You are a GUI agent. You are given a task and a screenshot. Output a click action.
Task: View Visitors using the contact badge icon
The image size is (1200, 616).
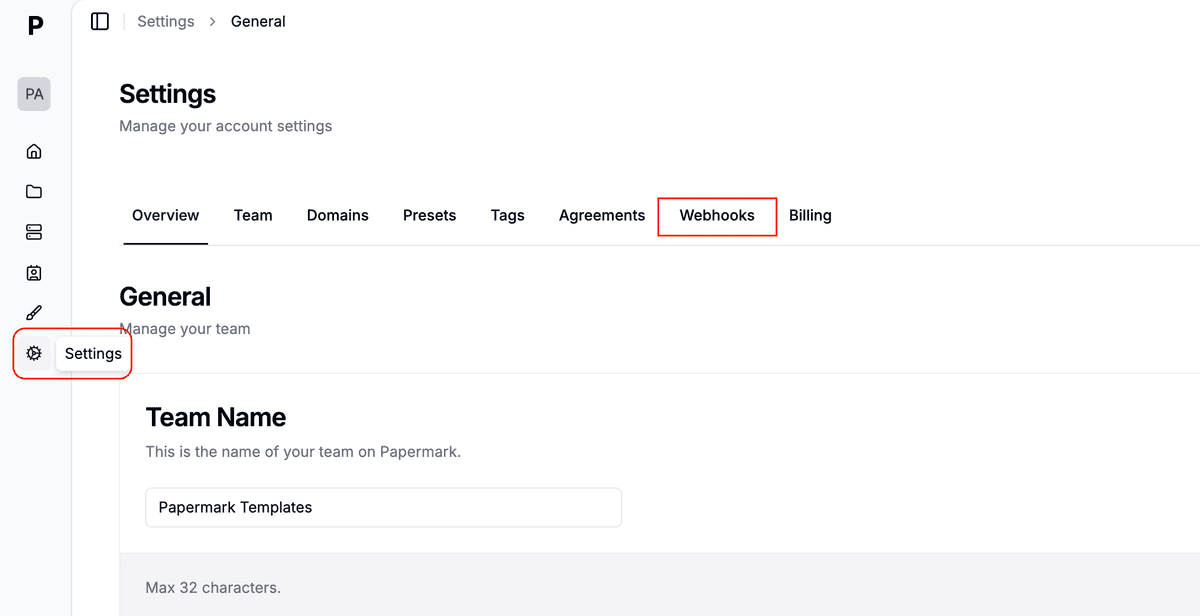[34, 272]
